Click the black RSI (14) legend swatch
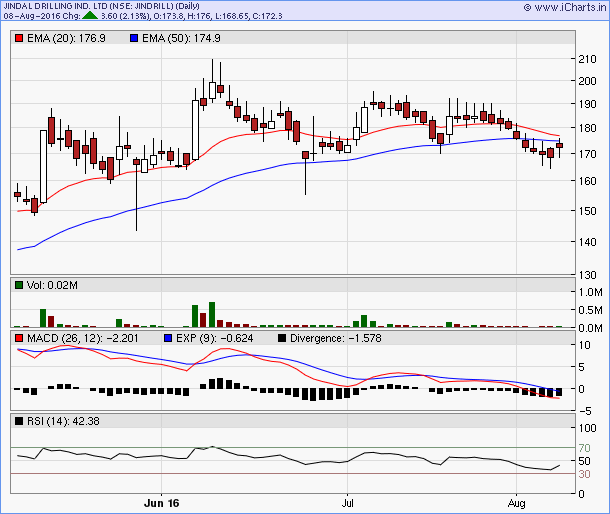This screenshot has width=610, height=514. [19, 421]
